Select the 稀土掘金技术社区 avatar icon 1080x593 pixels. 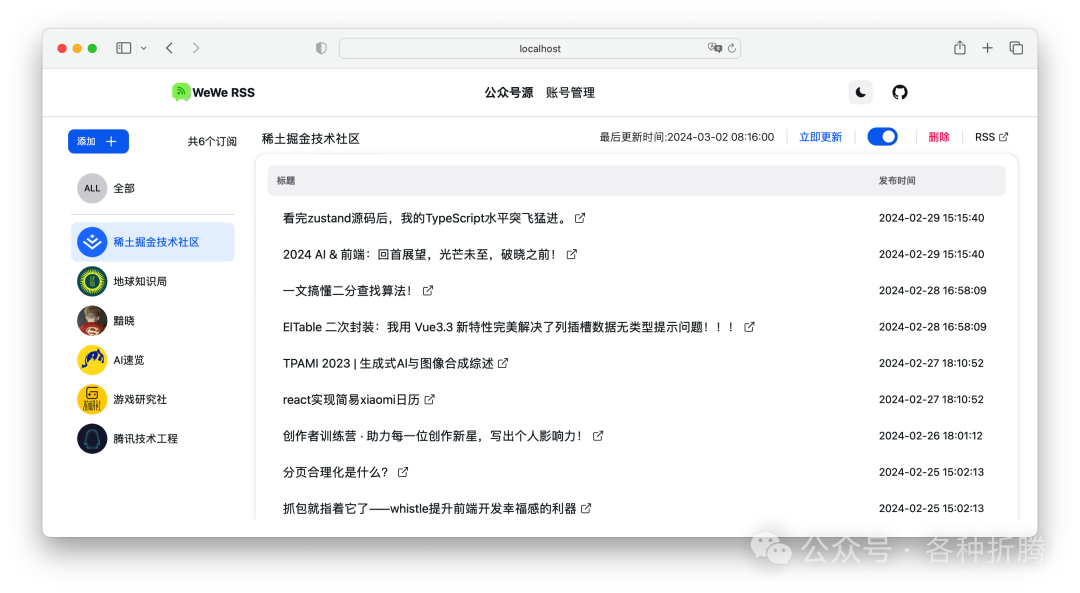(92, 242)
